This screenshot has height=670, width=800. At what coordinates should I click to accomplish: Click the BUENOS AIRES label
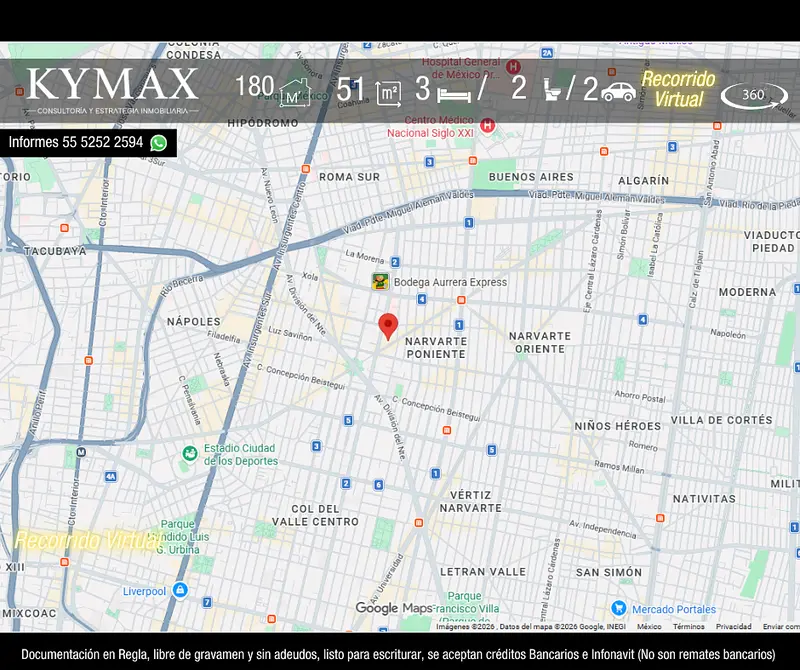pyautogui.click(x=531, y=177)
